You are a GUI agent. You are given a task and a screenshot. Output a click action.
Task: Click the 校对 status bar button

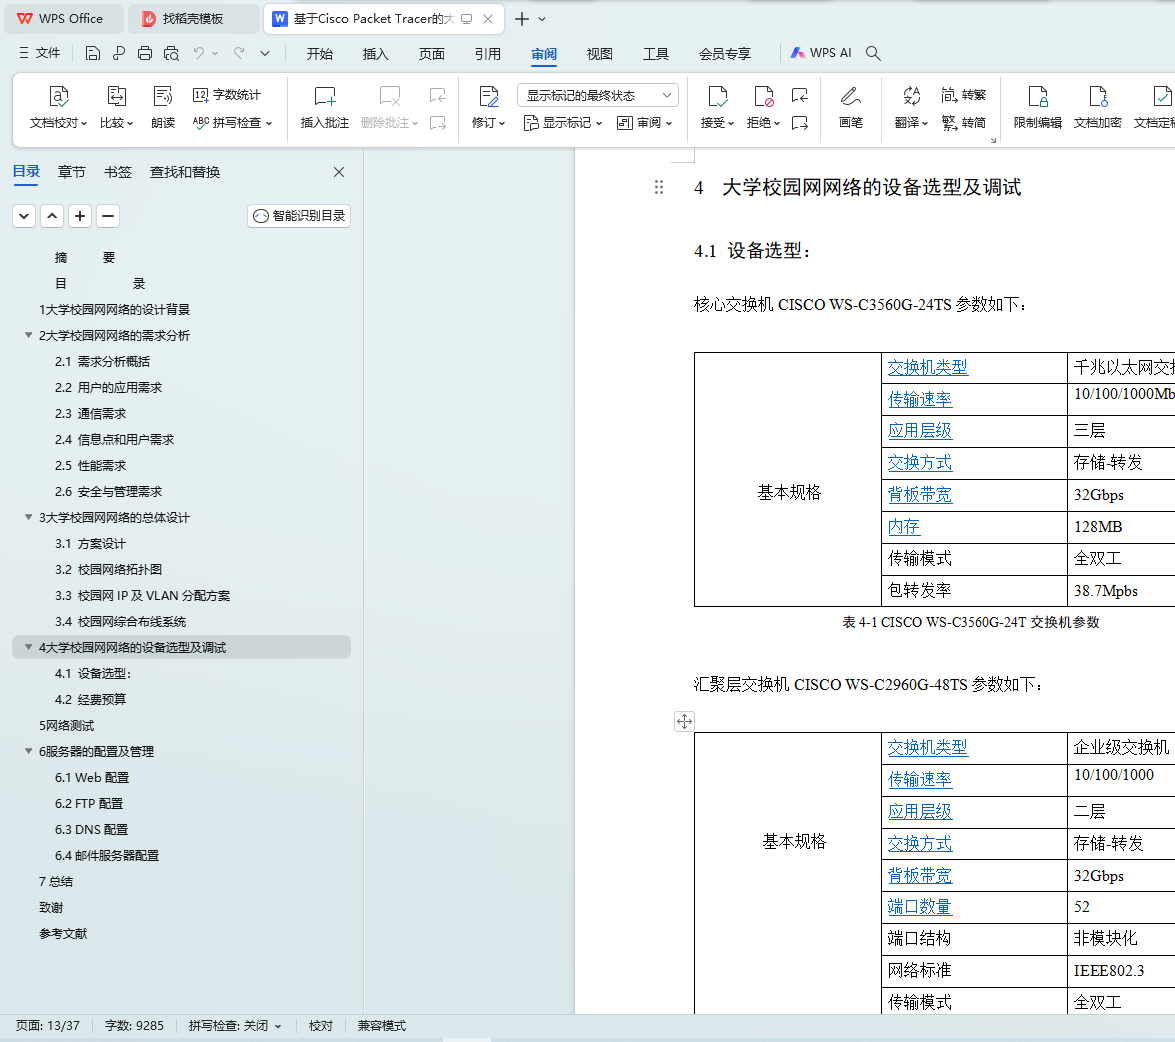(x=321, y=1026)
